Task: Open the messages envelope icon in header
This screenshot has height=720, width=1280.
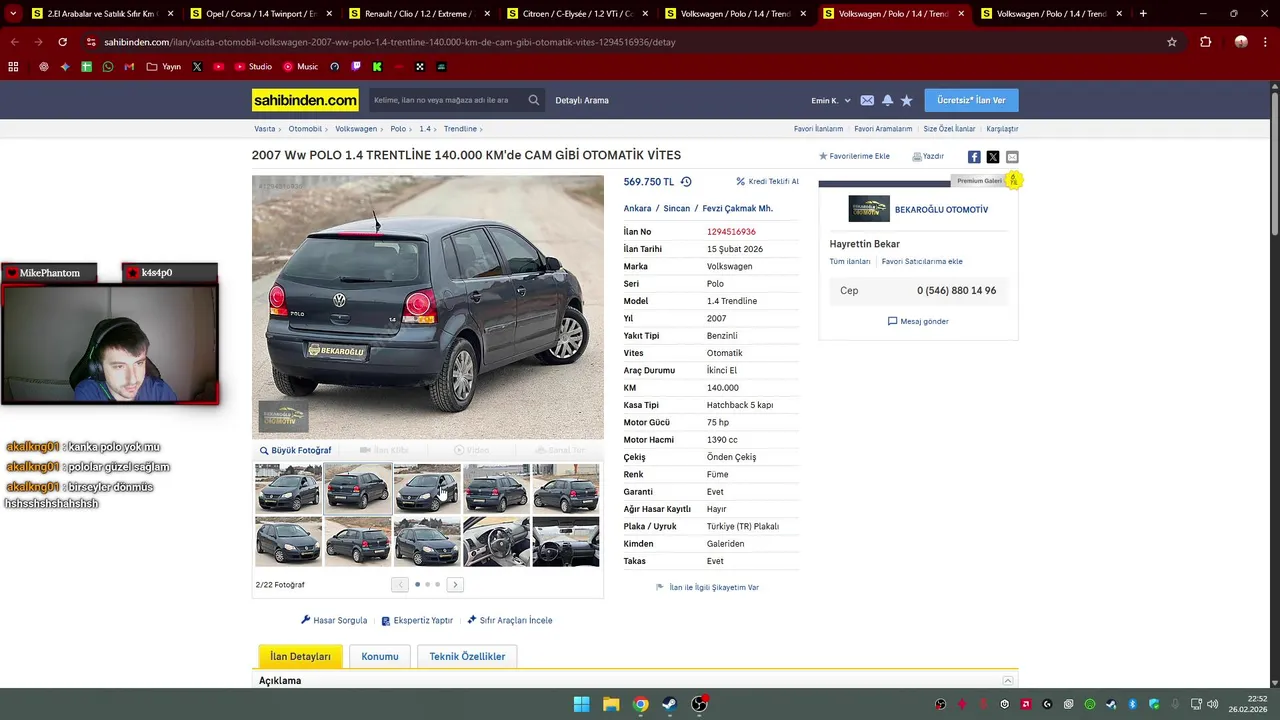Action: (867, 100)
